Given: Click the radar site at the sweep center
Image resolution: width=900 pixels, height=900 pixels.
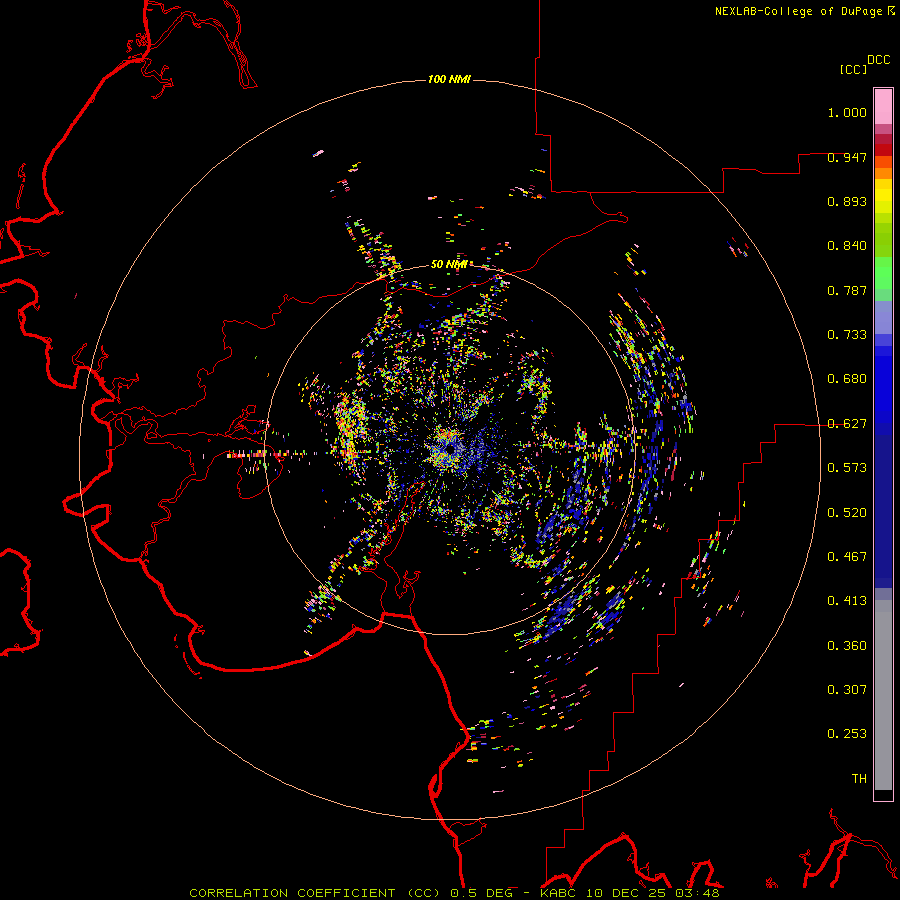Looking at the screenshot, I should coord(451,449).
